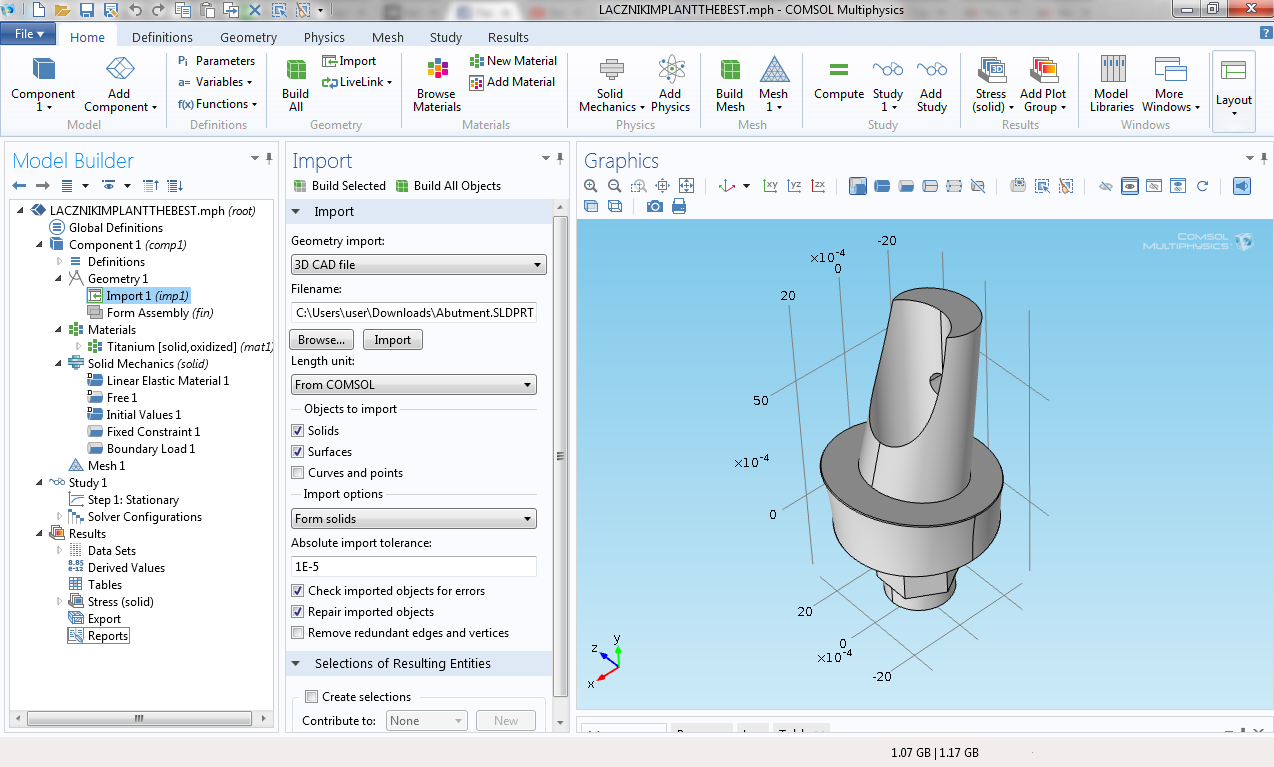
Task: Open the Contribute to dropdown
Action: (x=427, y=721)
